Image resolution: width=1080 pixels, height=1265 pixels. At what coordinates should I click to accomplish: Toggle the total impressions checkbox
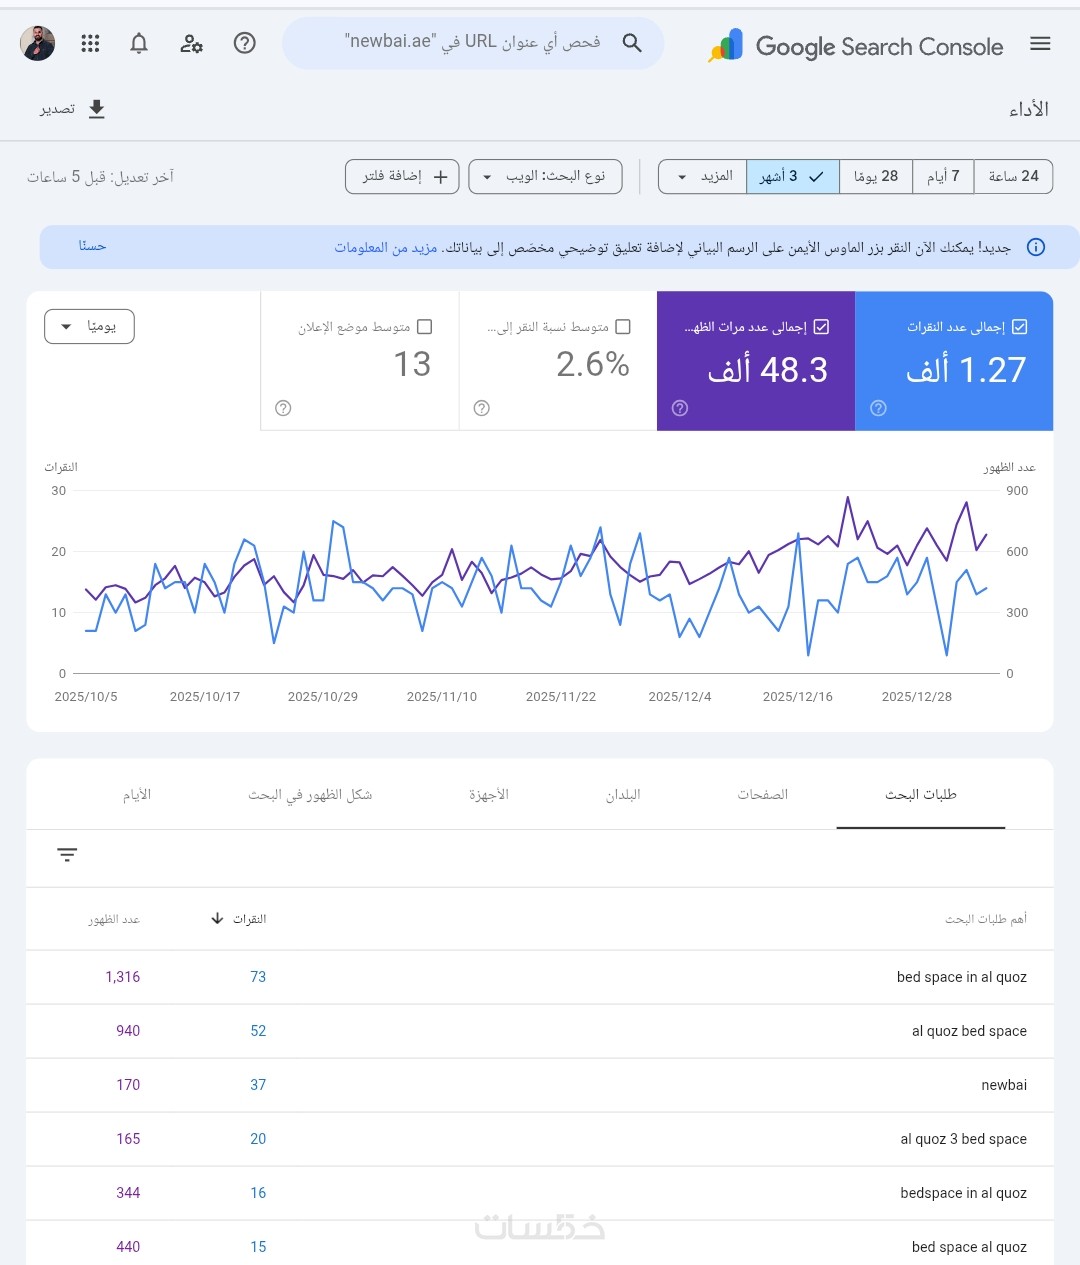click(821, 327)
